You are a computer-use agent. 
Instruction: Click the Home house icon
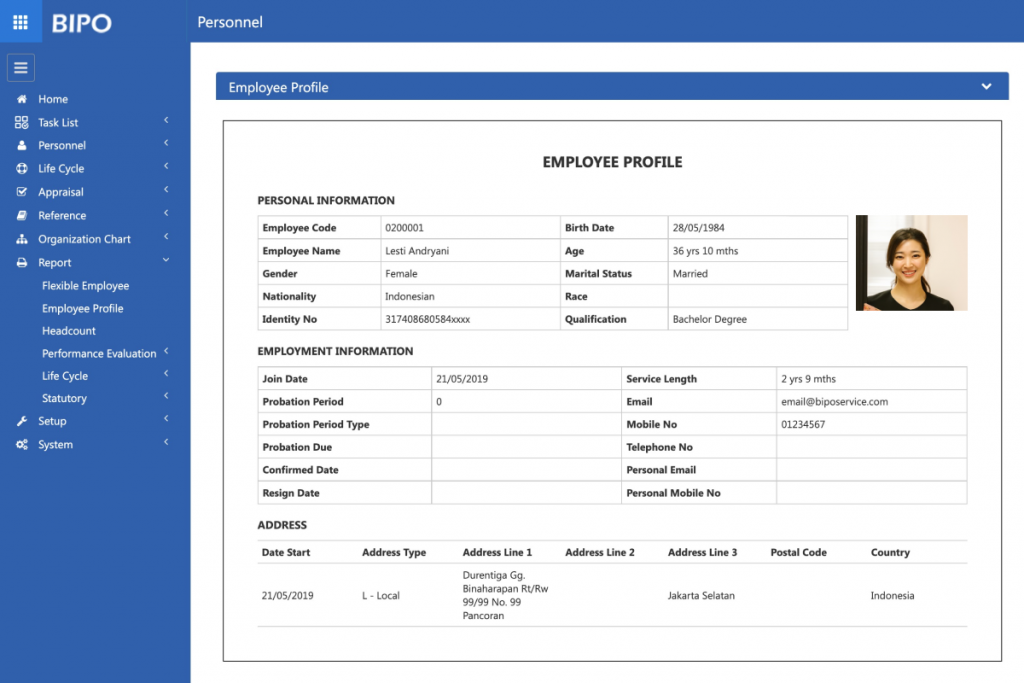tap(22, 99)
